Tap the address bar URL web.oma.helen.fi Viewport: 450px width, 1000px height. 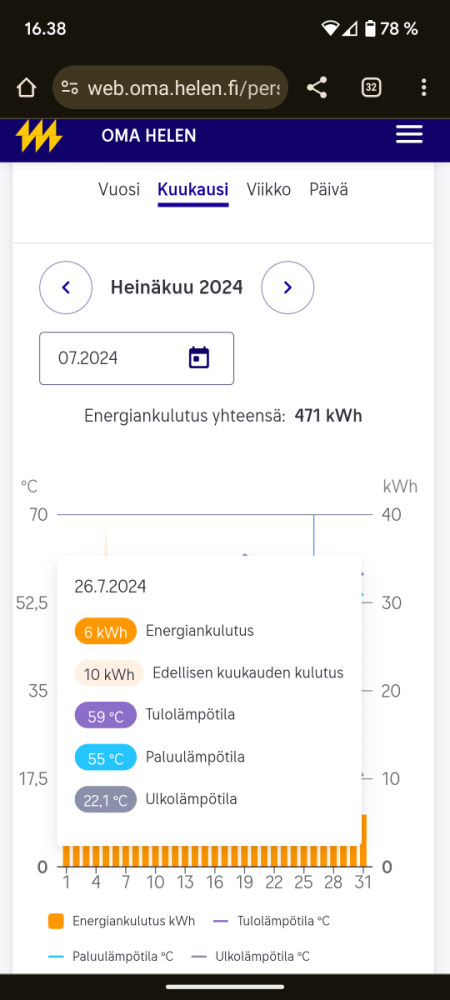184,87
